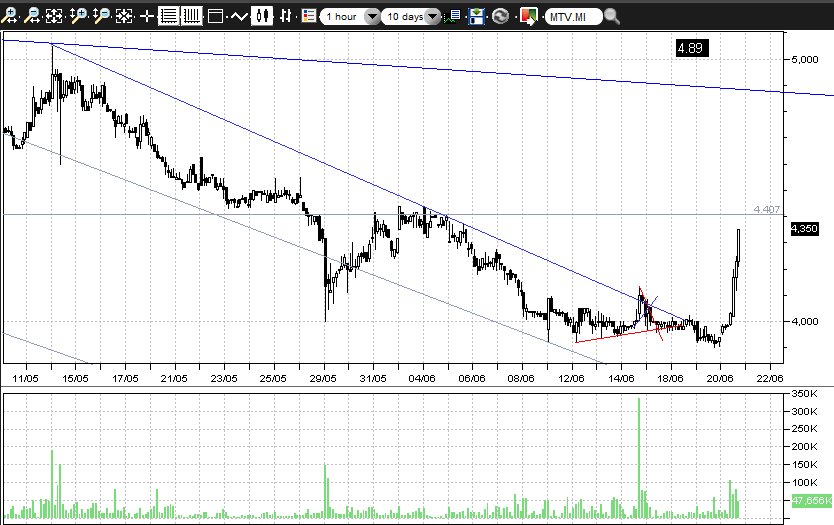The width and height of the screenshot is (834, 525).
Task: Click the vertical zoom in magnifier
Action: (78, 16)
